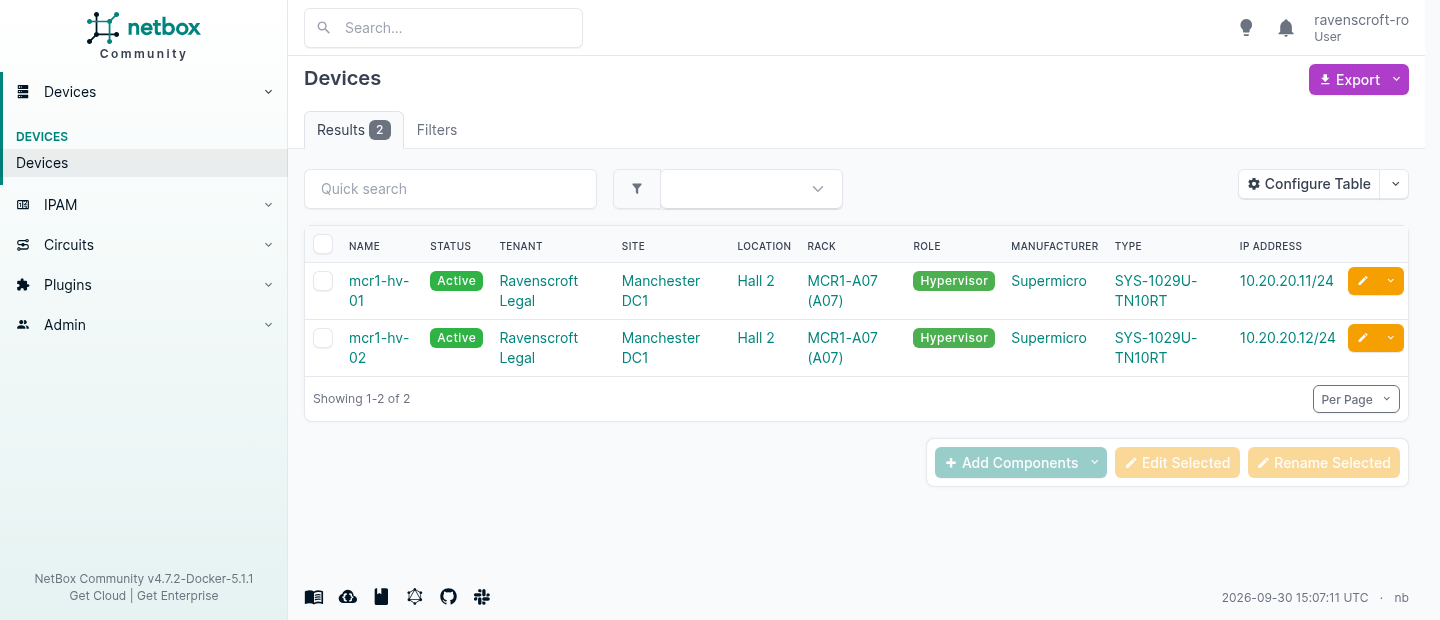
Task: Switch to the Filters tab
Action: coord(437,130)
